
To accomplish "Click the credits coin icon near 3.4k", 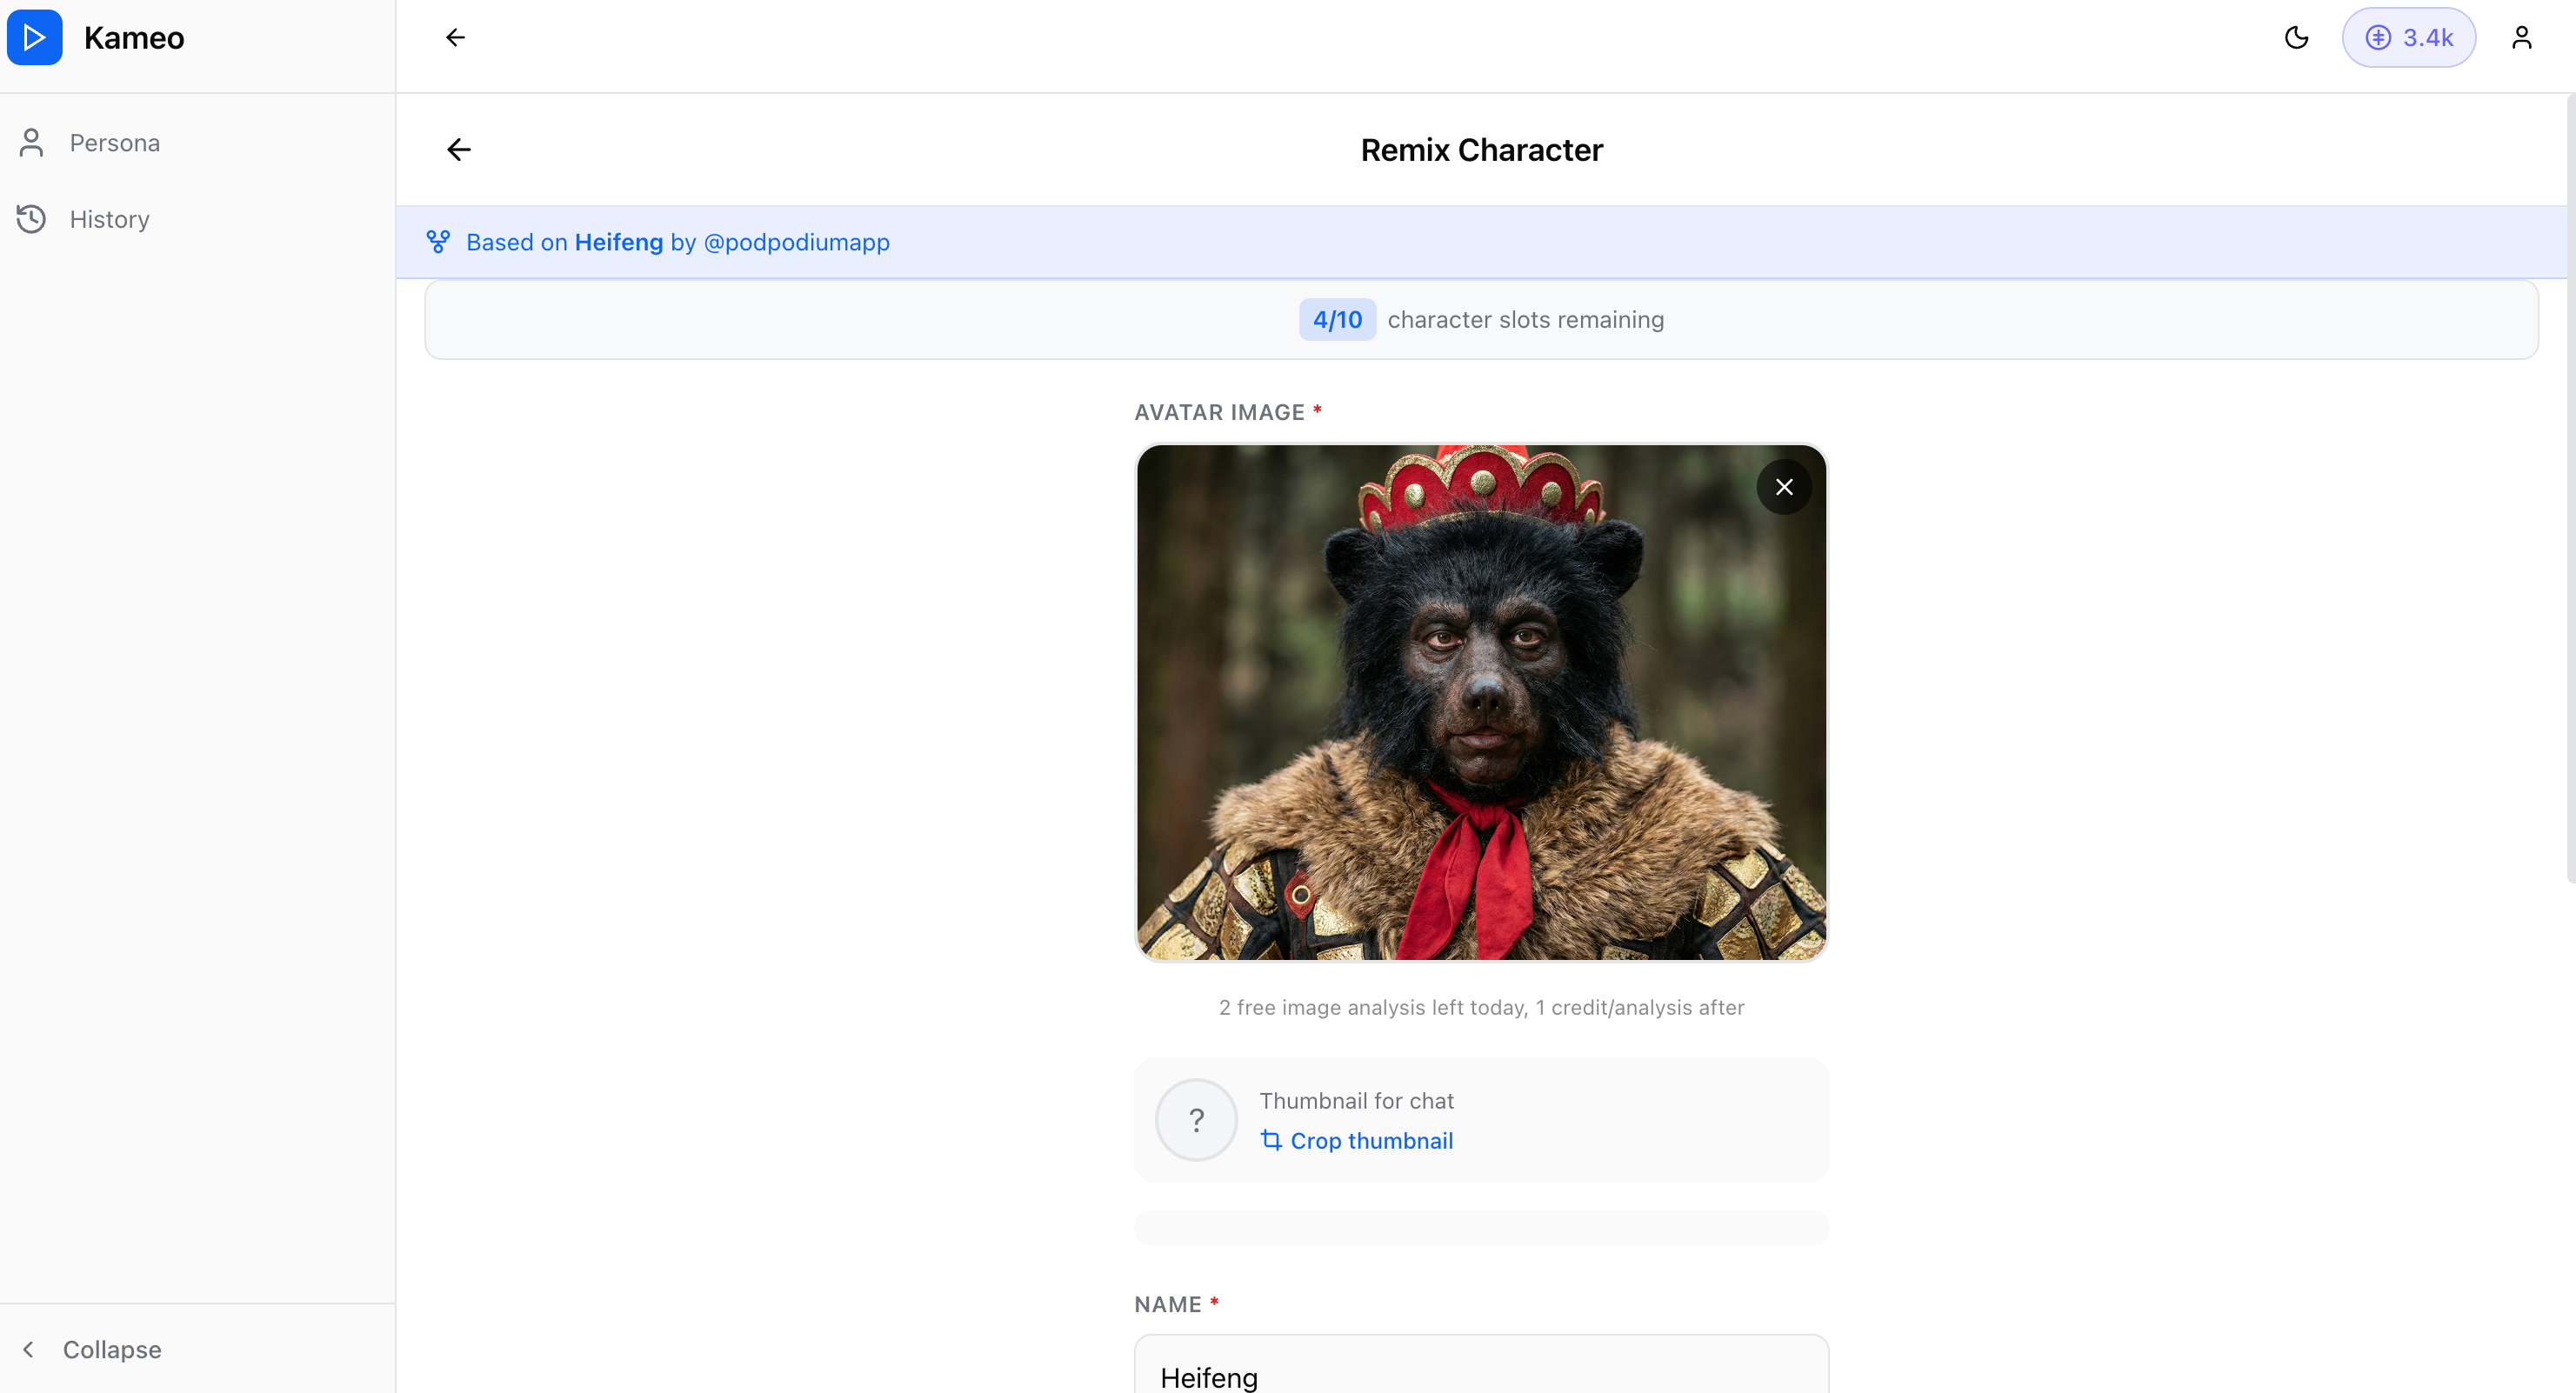I will tap(2381, 37).
